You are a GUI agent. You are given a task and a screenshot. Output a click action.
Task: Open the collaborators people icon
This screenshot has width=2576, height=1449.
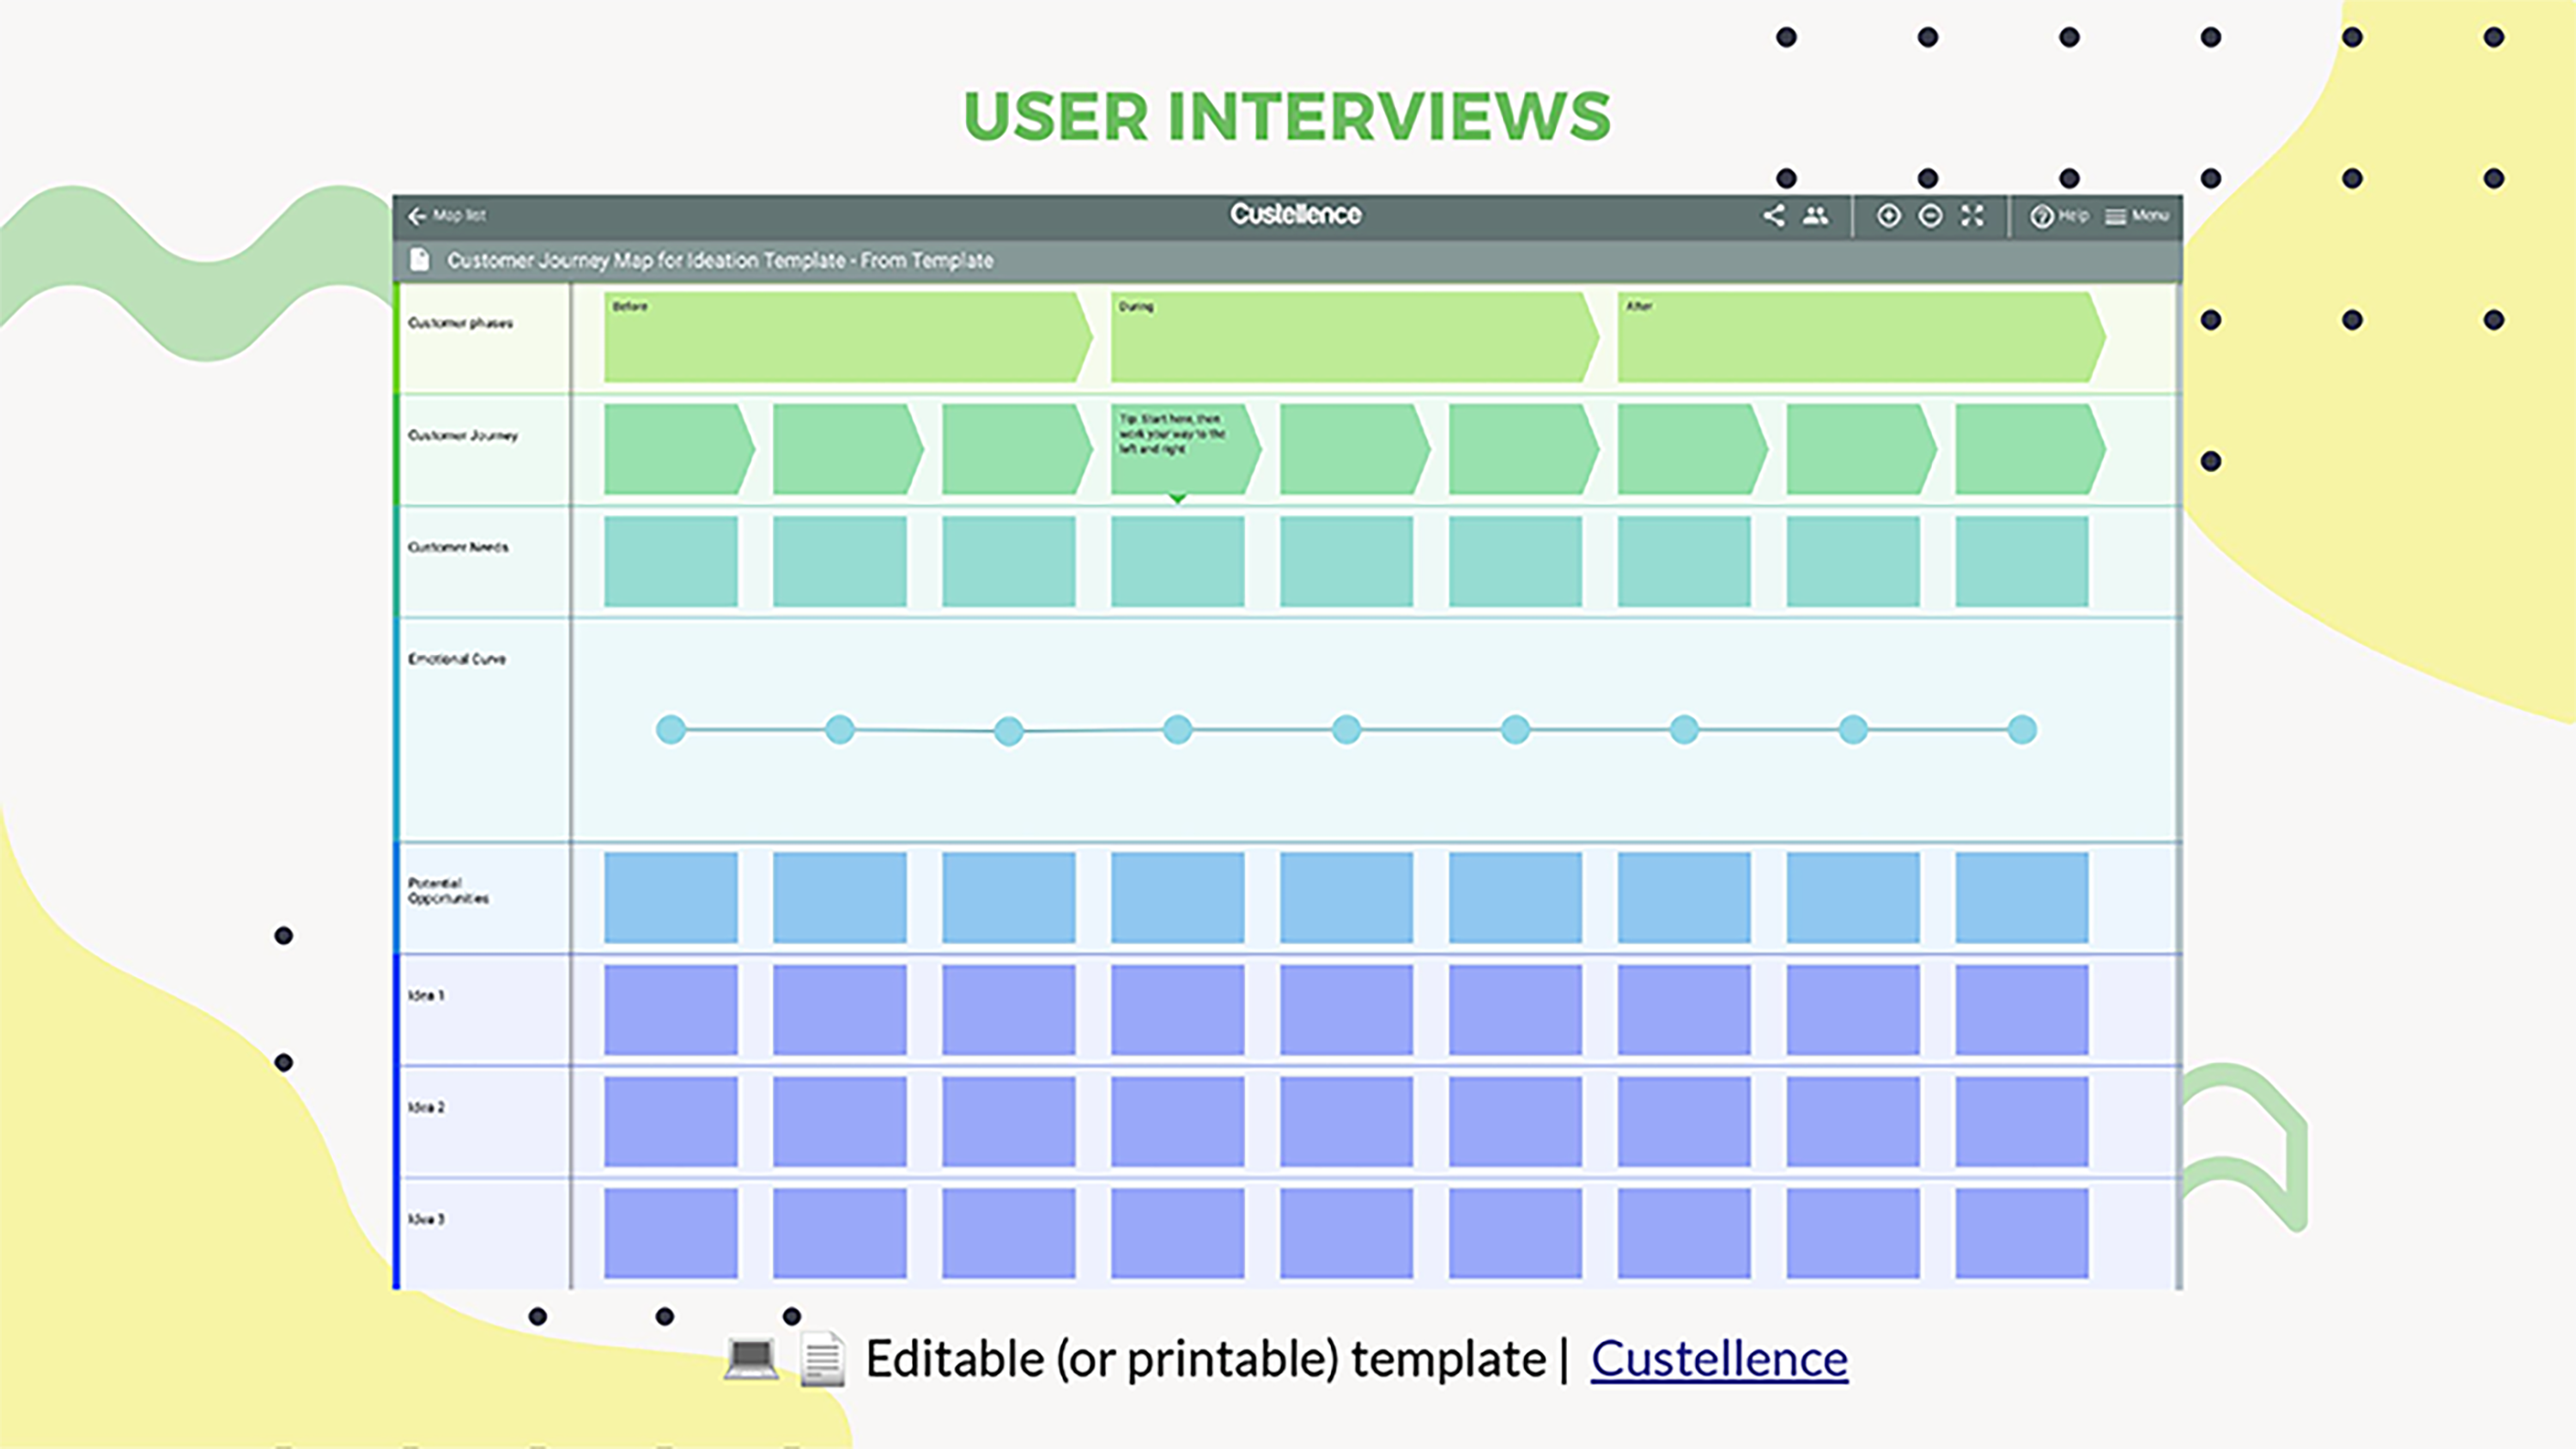[1815, 215]
